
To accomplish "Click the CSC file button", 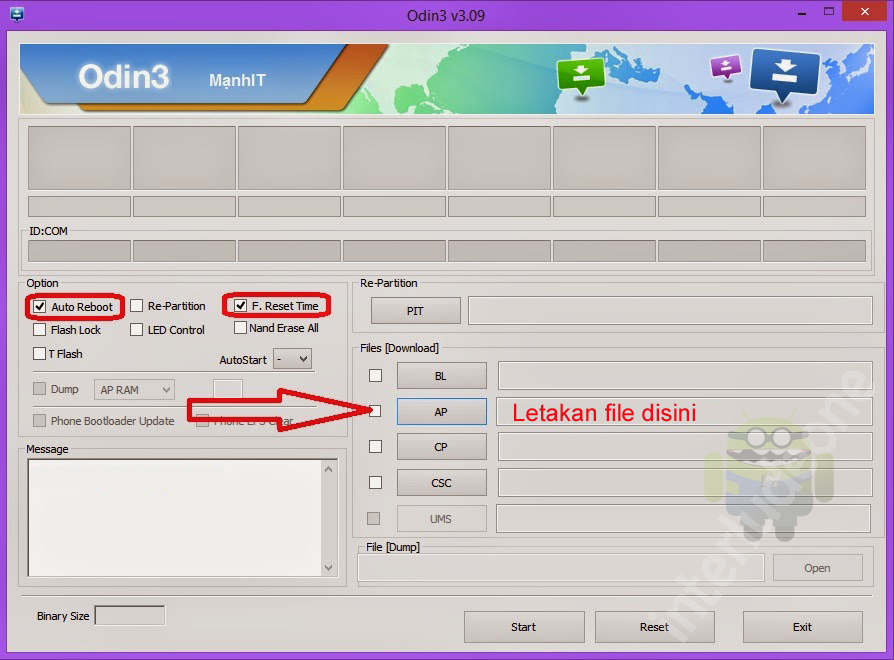I will (441, 482).
